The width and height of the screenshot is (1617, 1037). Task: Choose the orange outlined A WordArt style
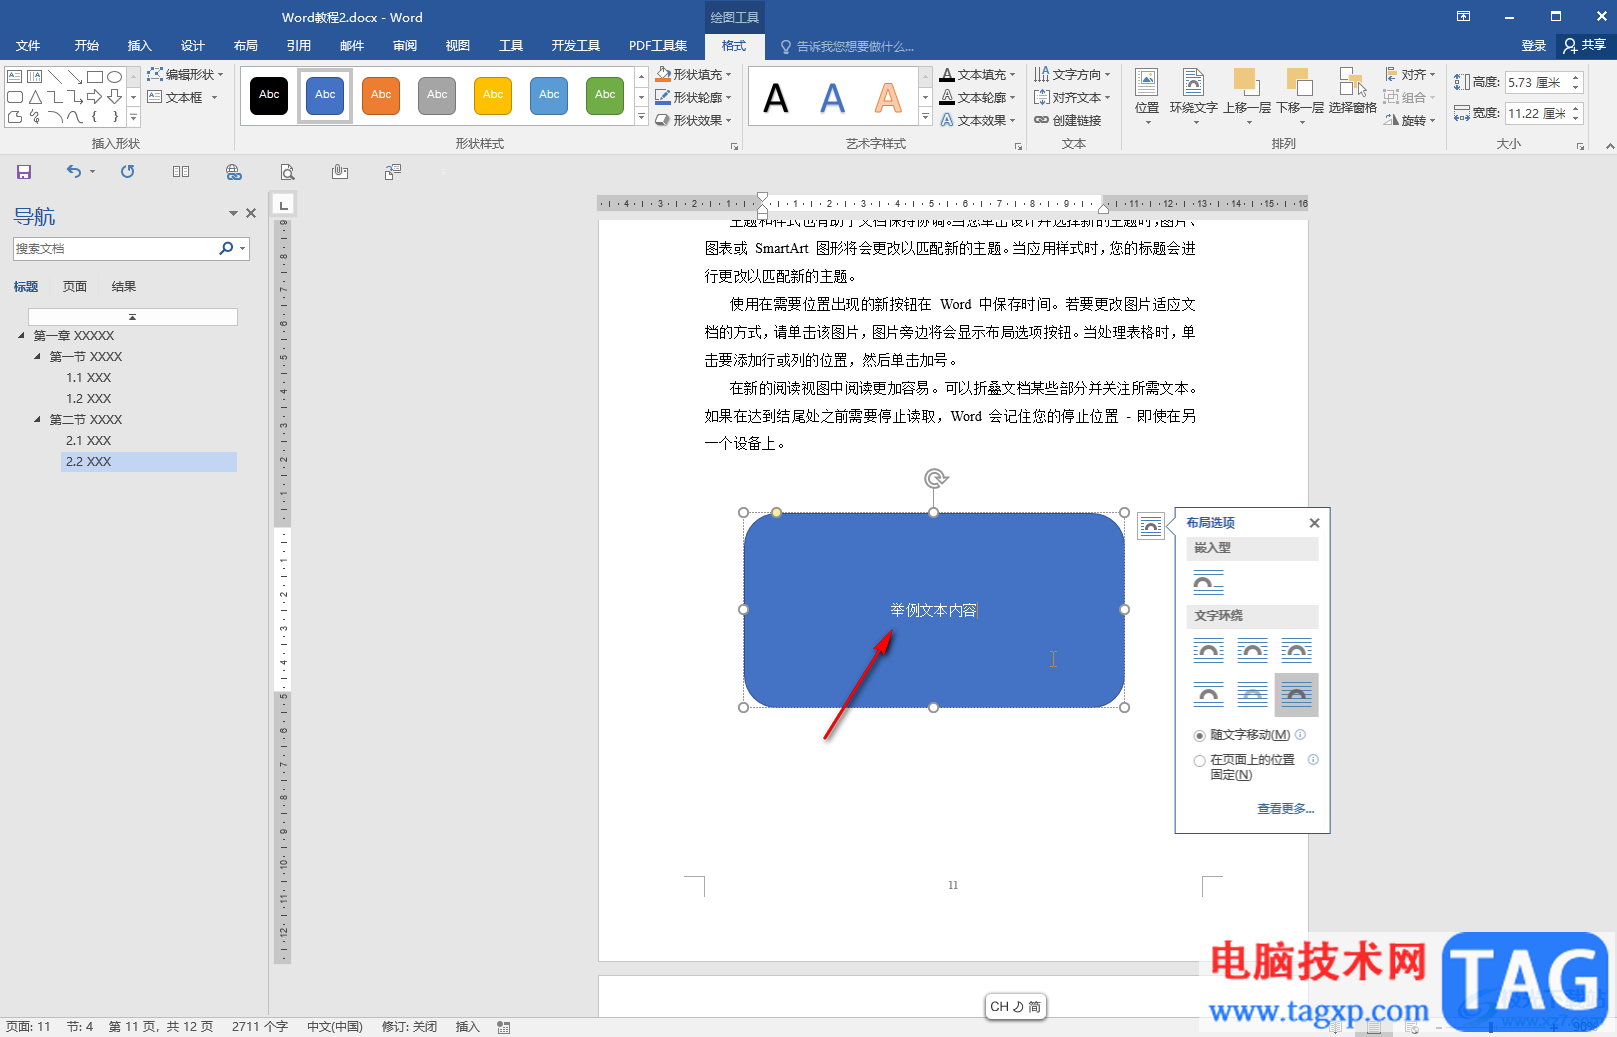click(888, 98)
